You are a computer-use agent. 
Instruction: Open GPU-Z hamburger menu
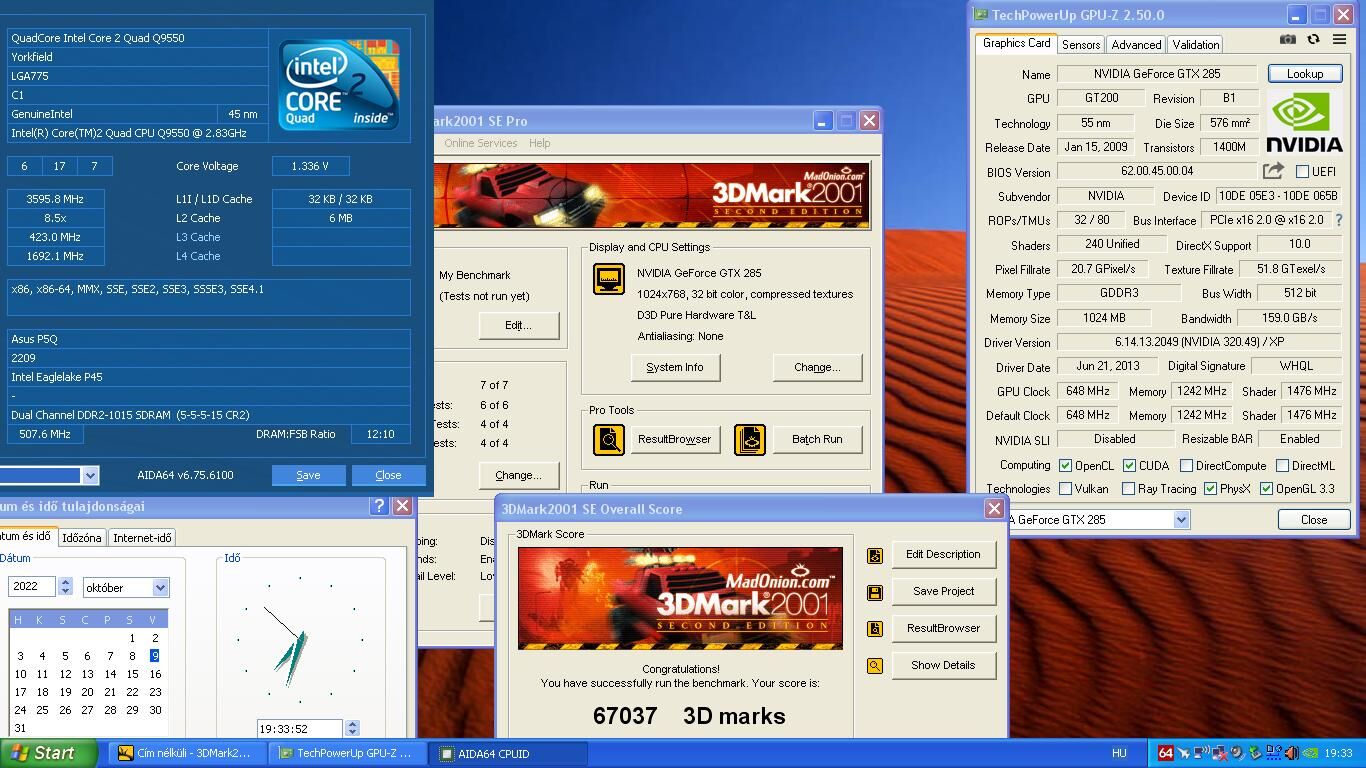coord(1339,39)
